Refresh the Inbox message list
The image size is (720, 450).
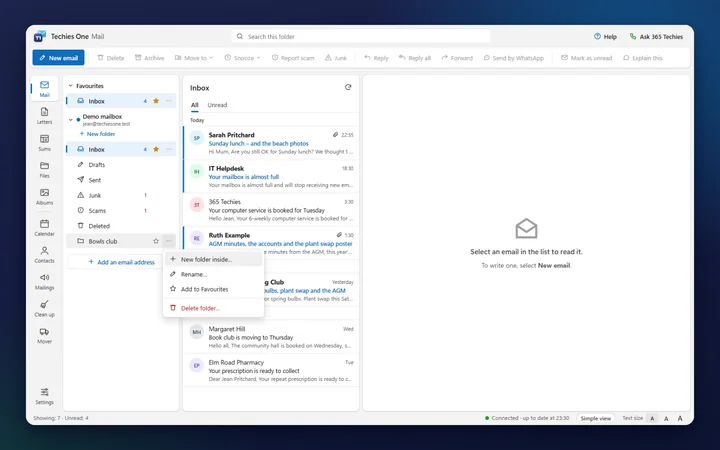348,87
